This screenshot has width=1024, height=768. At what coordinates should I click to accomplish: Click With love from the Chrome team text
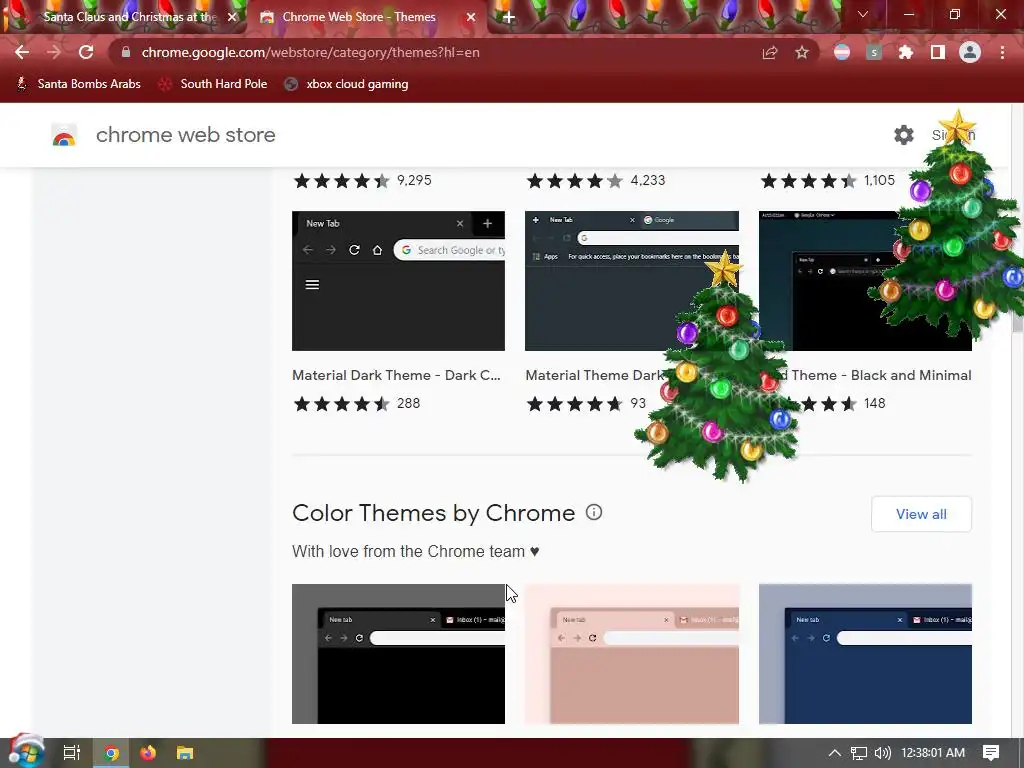415,551
